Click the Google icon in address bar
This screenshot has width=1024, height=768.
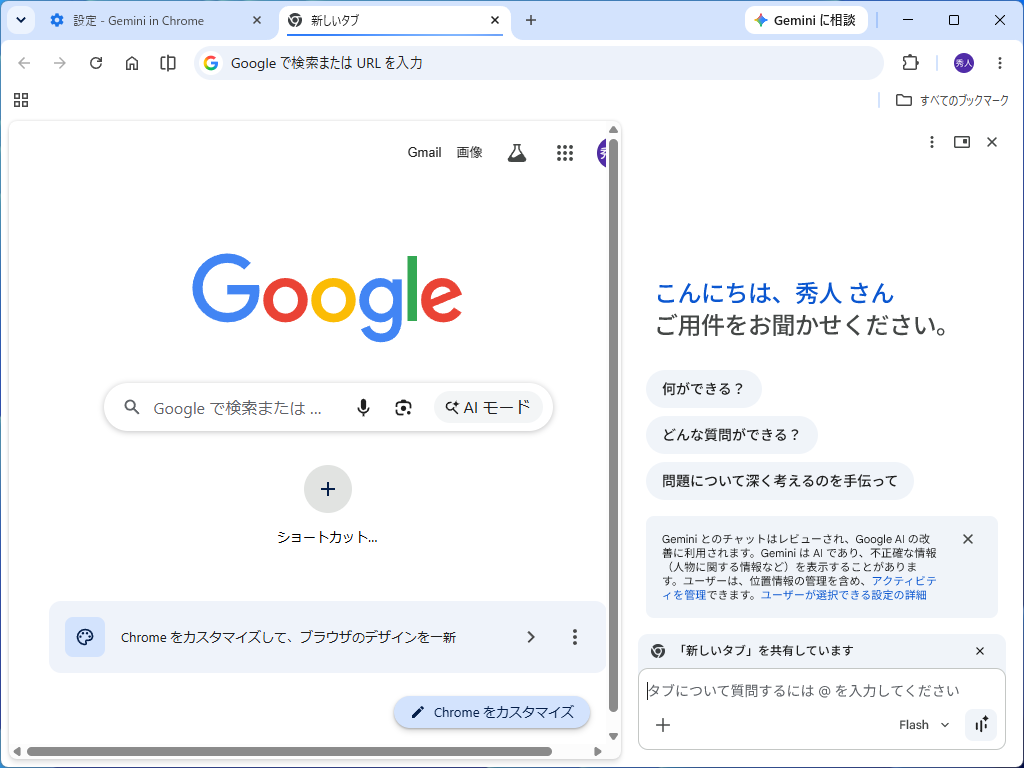coord(210,63)
